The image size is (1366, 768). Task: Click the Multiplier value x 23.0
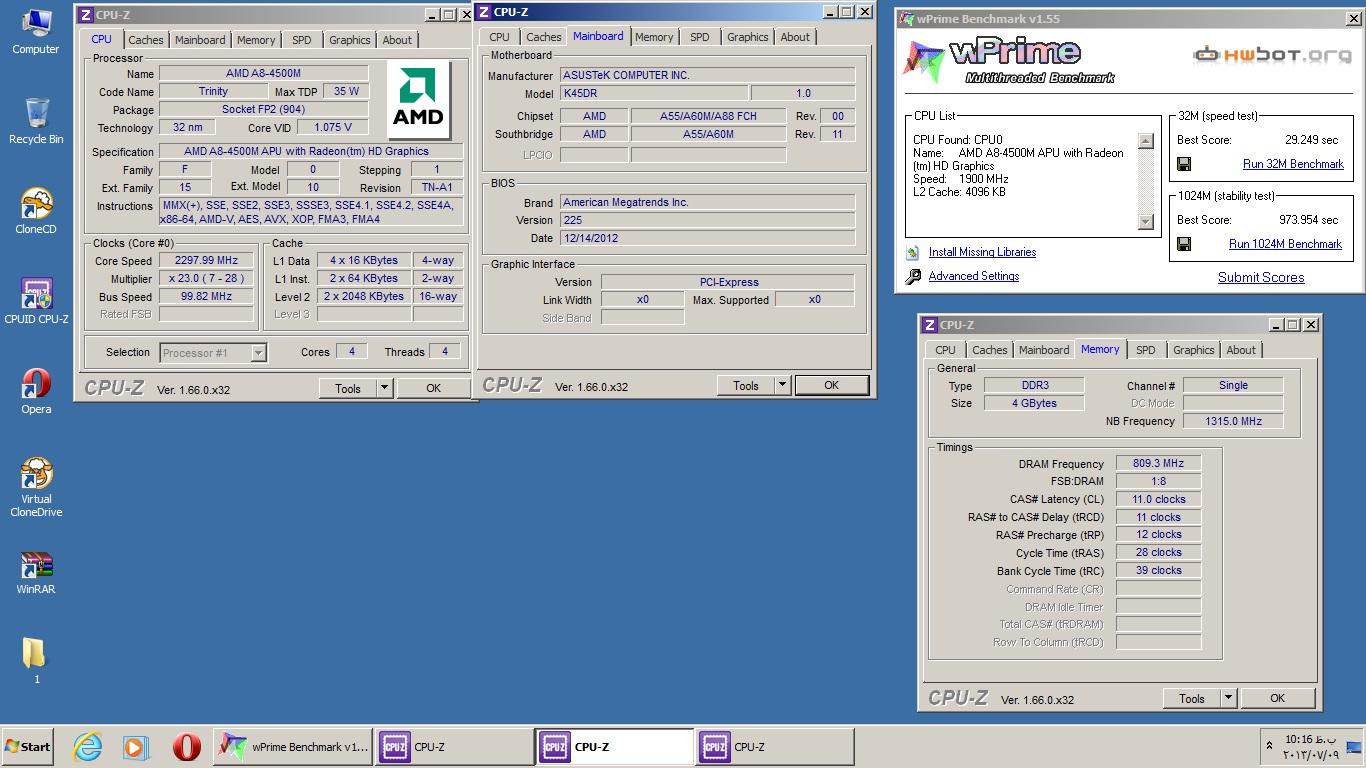click(x=206, y=279)
